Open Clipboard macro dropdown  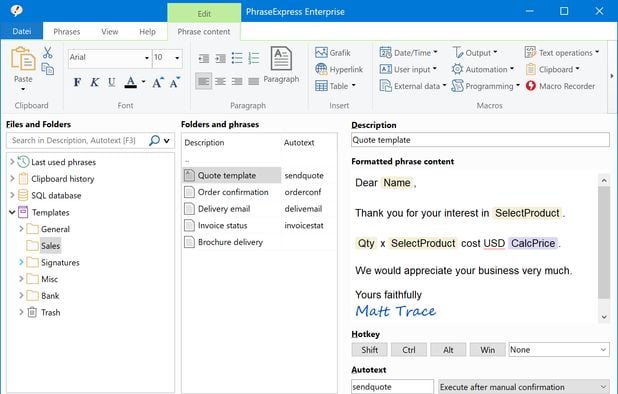click(x=577, y=69)
